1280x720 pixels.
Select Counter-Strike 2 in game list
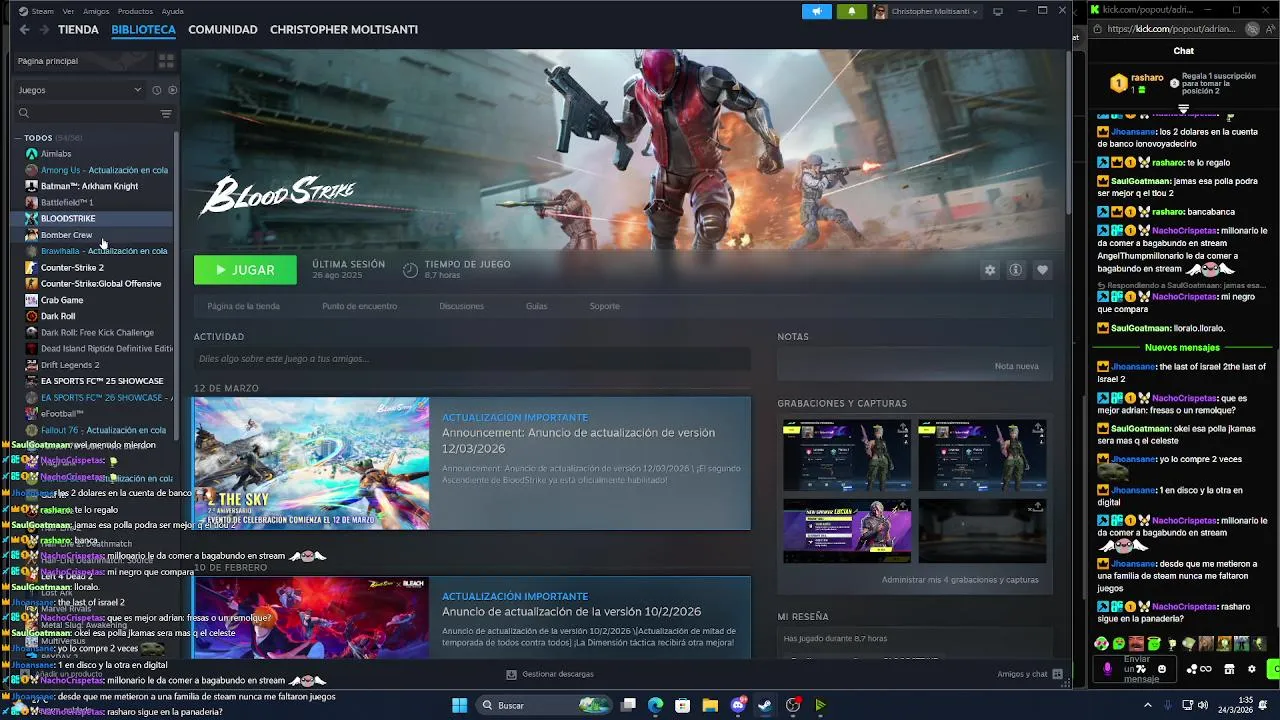[x=72, y=268]
